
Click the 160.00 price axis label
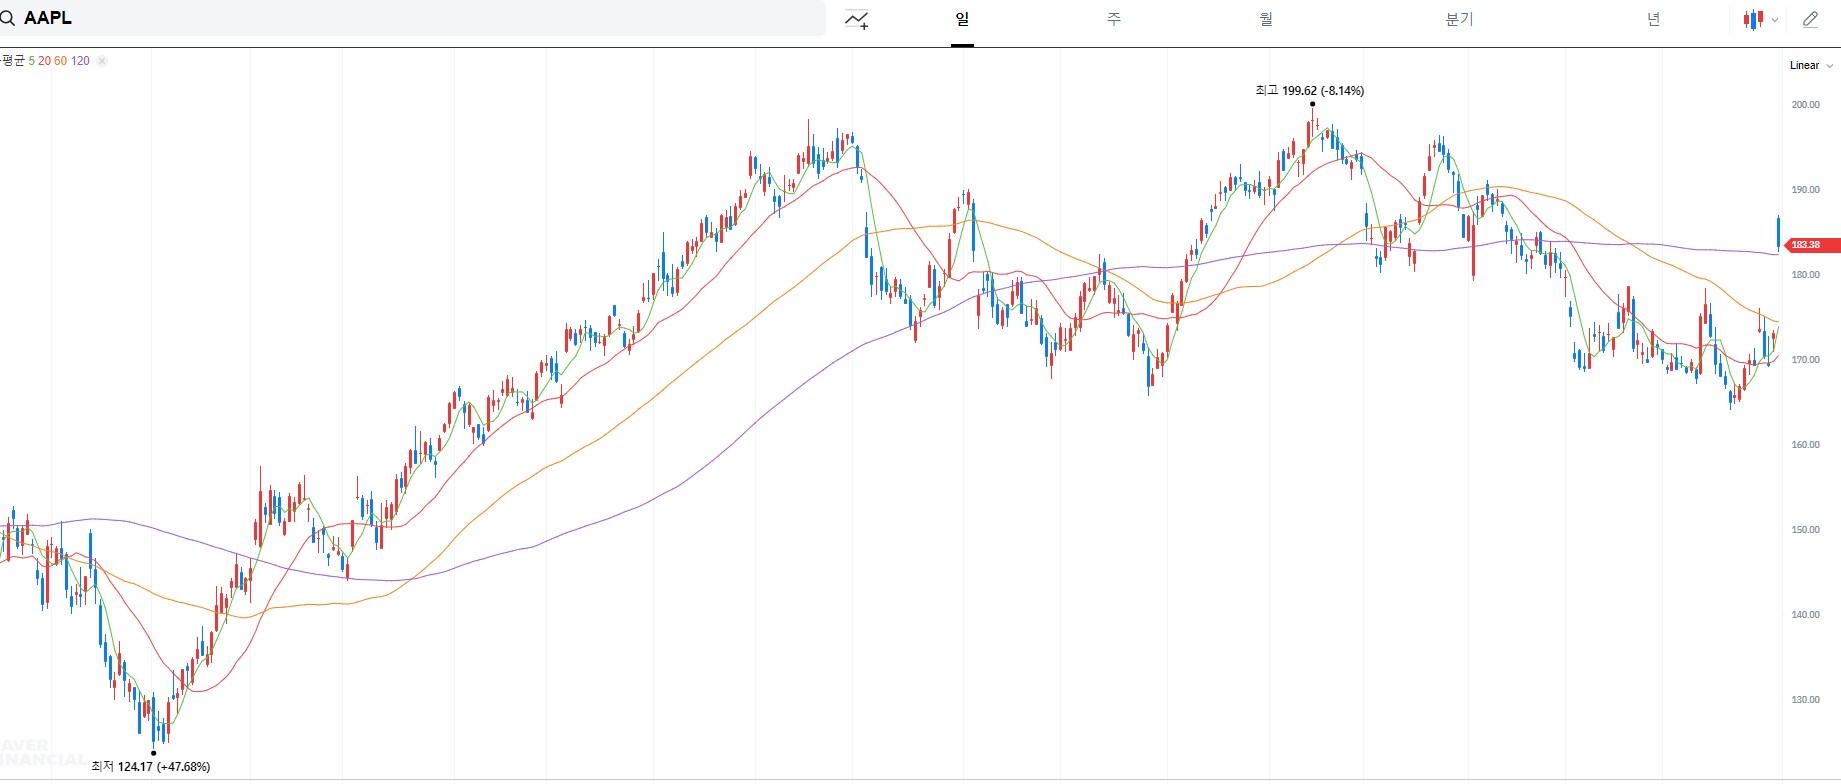click(1806, 445)
